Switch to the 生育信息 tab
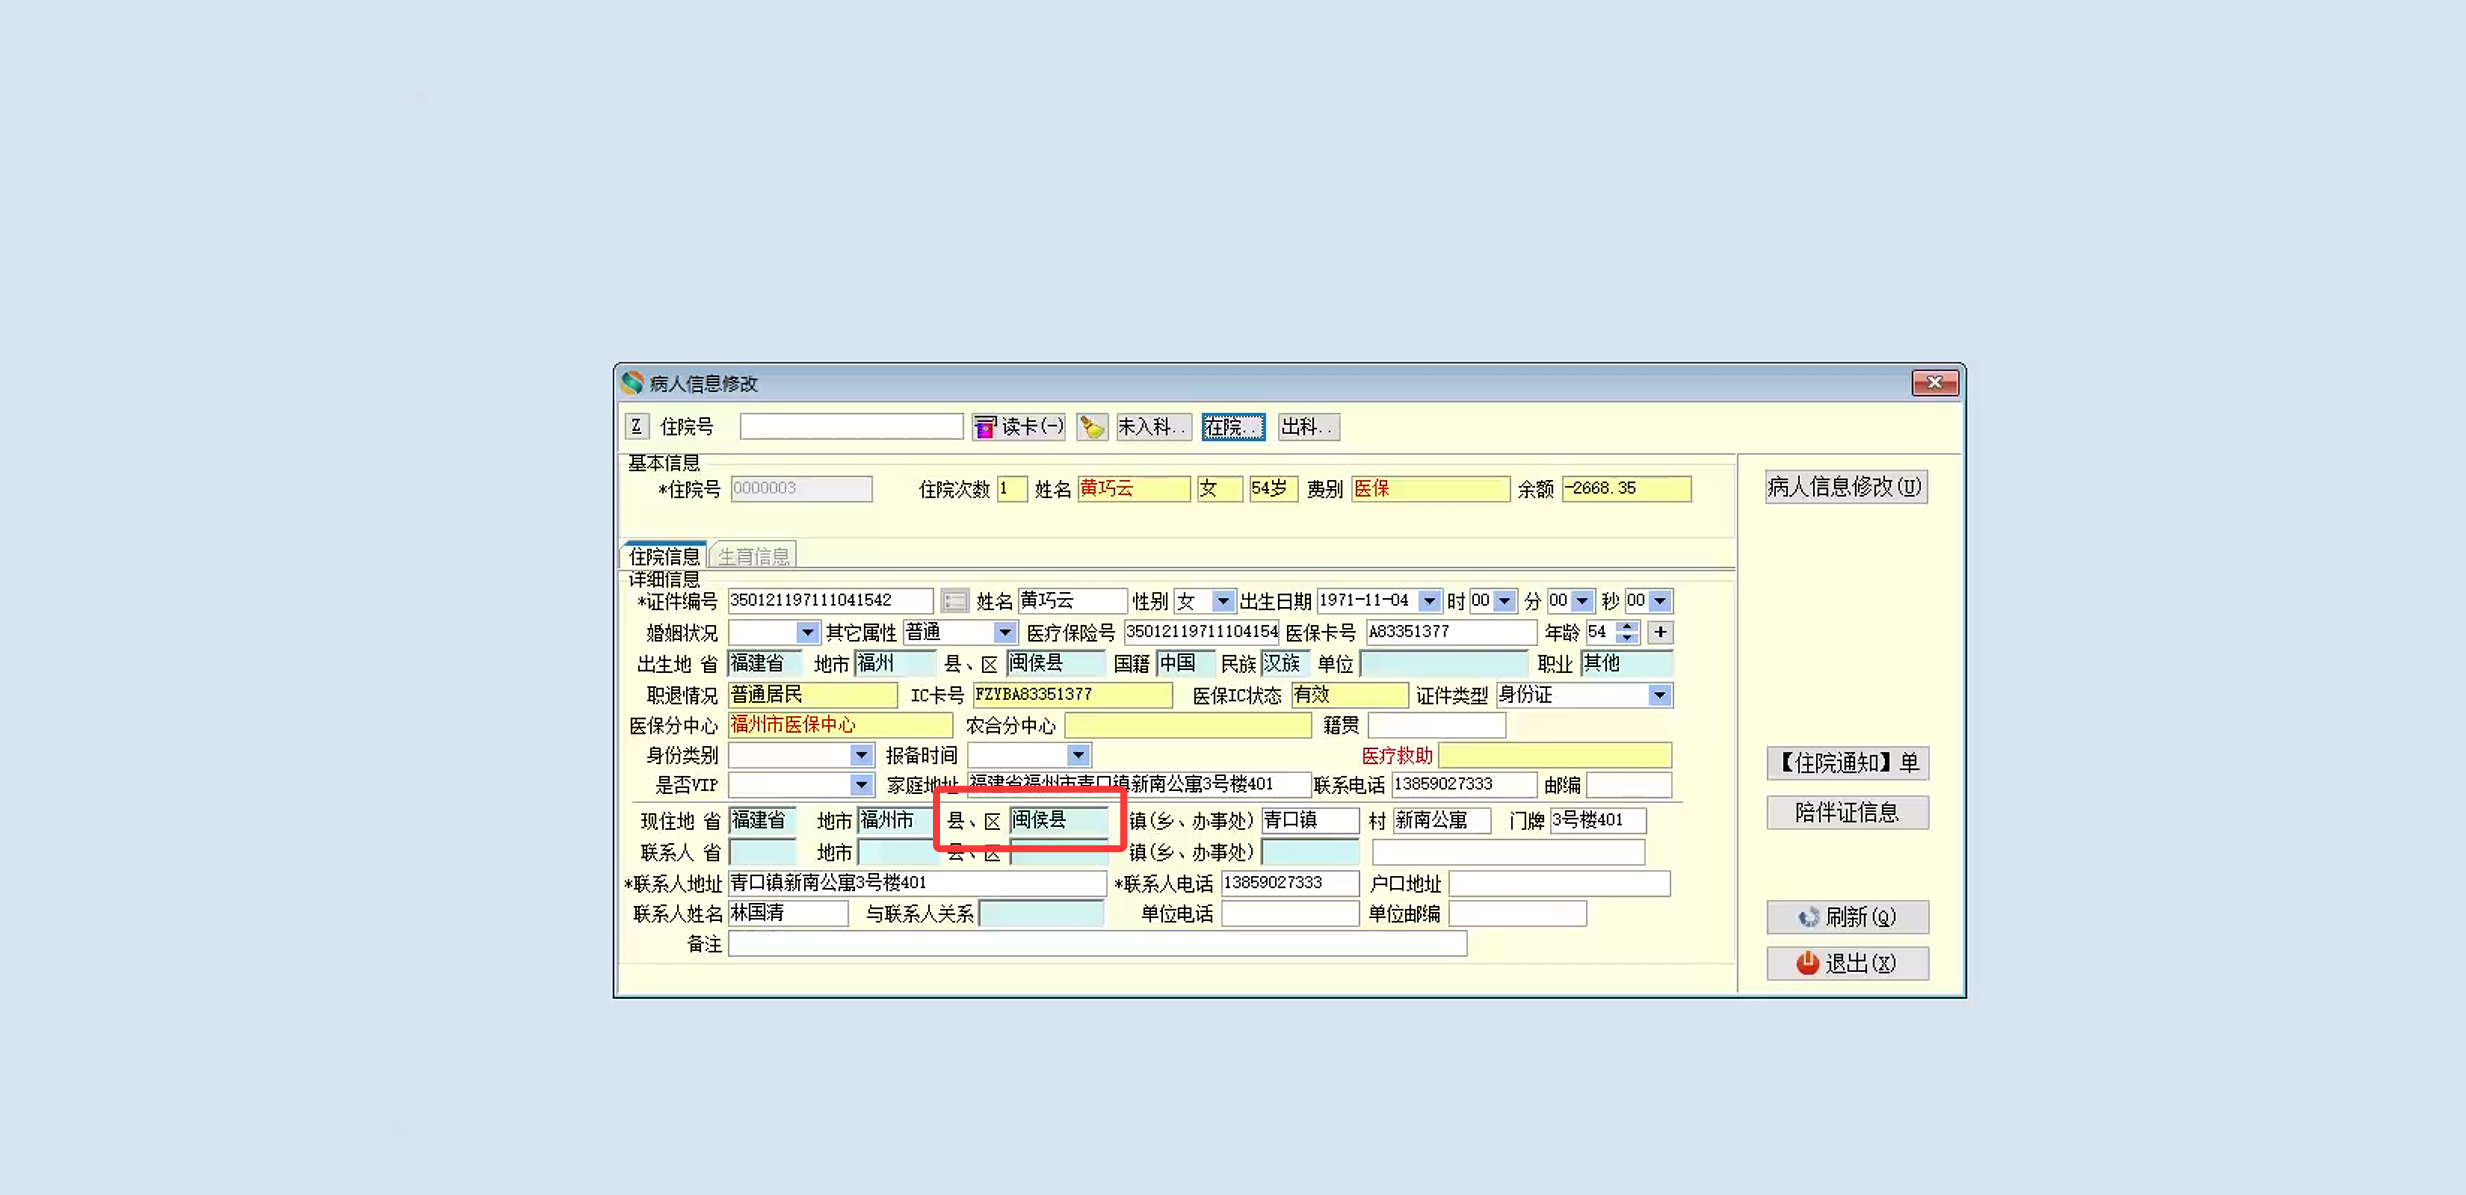Image resolution: width=2466 pixels, height=1195 pixels. pyautogui.click(x=753, y=556)
